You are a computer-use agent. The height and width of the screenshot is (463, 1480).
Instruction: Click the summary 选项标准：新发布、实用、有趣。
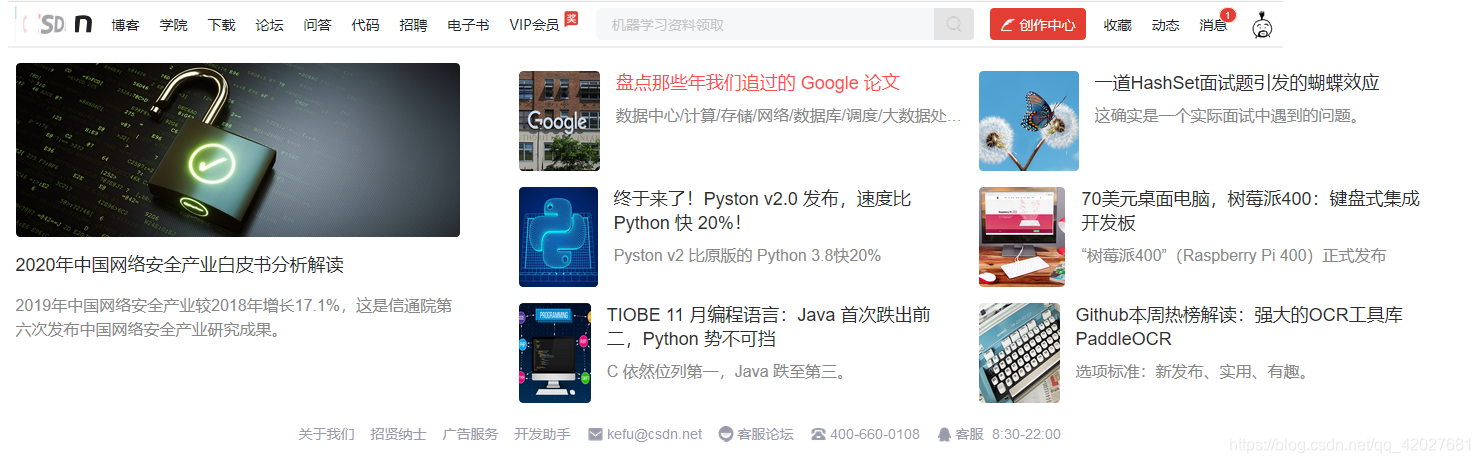(1192, 372)
